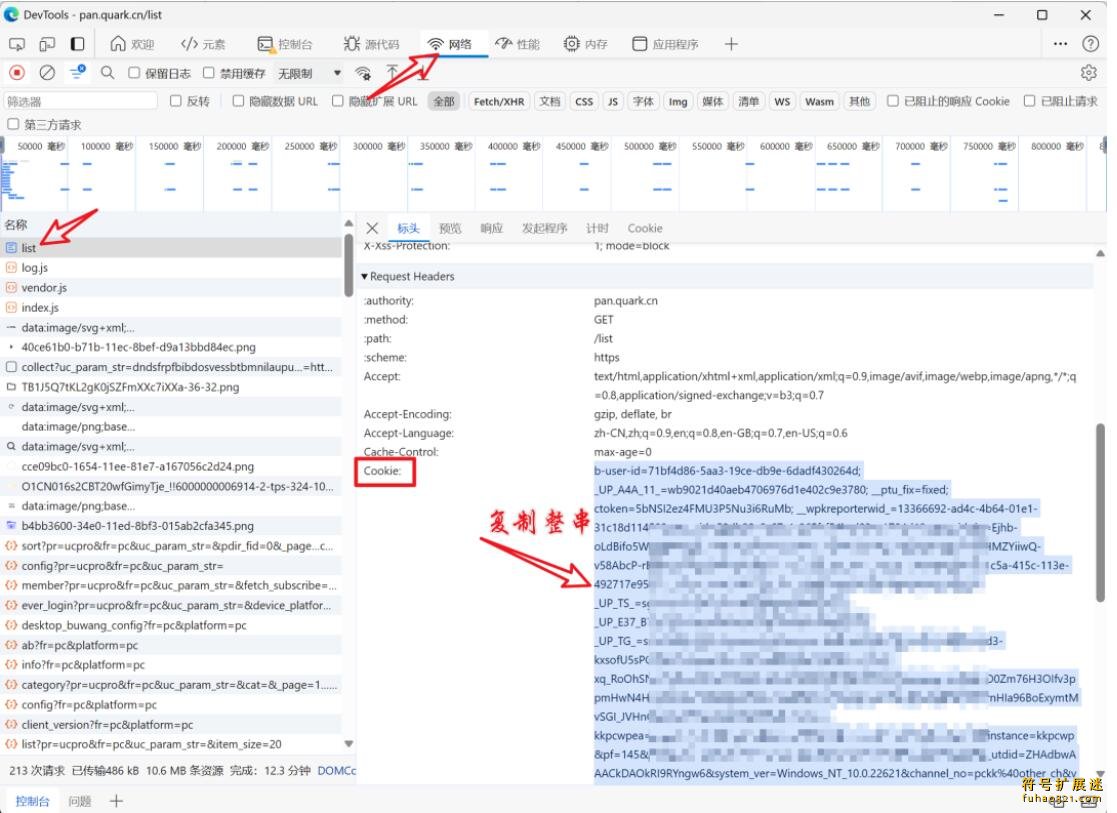Screen dimensions: 1117x813
Task: Toggle the dock sidebar panel icon
Action: pos(78,44)
